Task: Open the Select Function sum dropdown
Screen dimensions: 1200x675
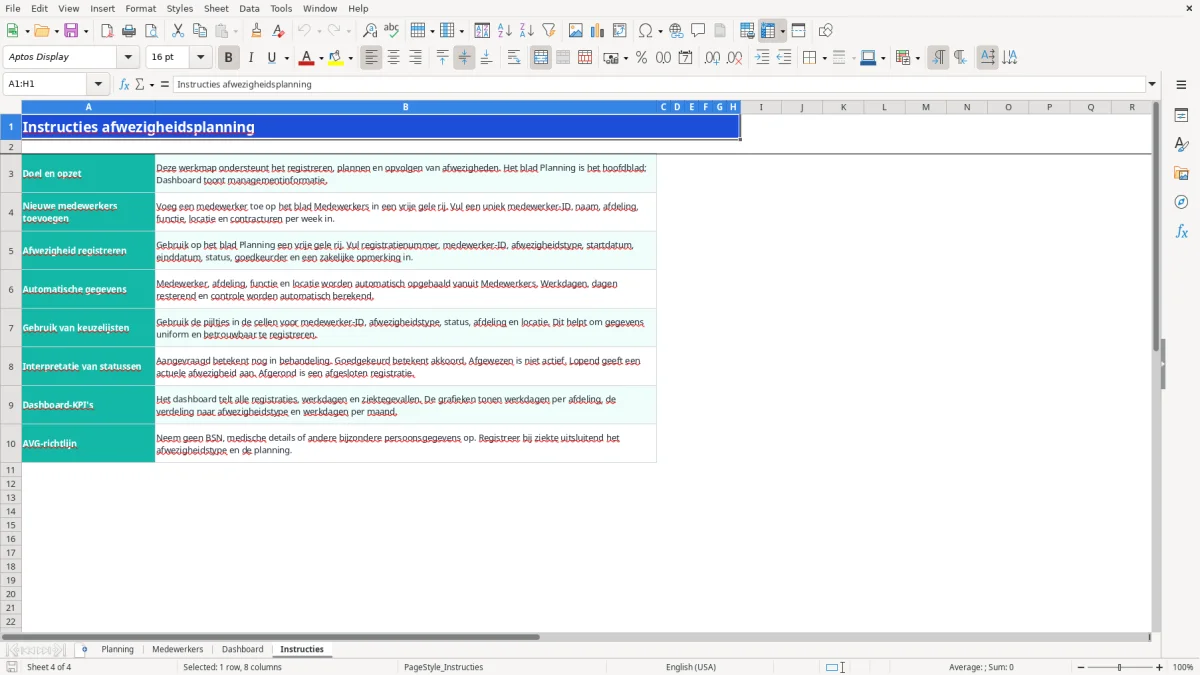Action: [x=152, y=85]
